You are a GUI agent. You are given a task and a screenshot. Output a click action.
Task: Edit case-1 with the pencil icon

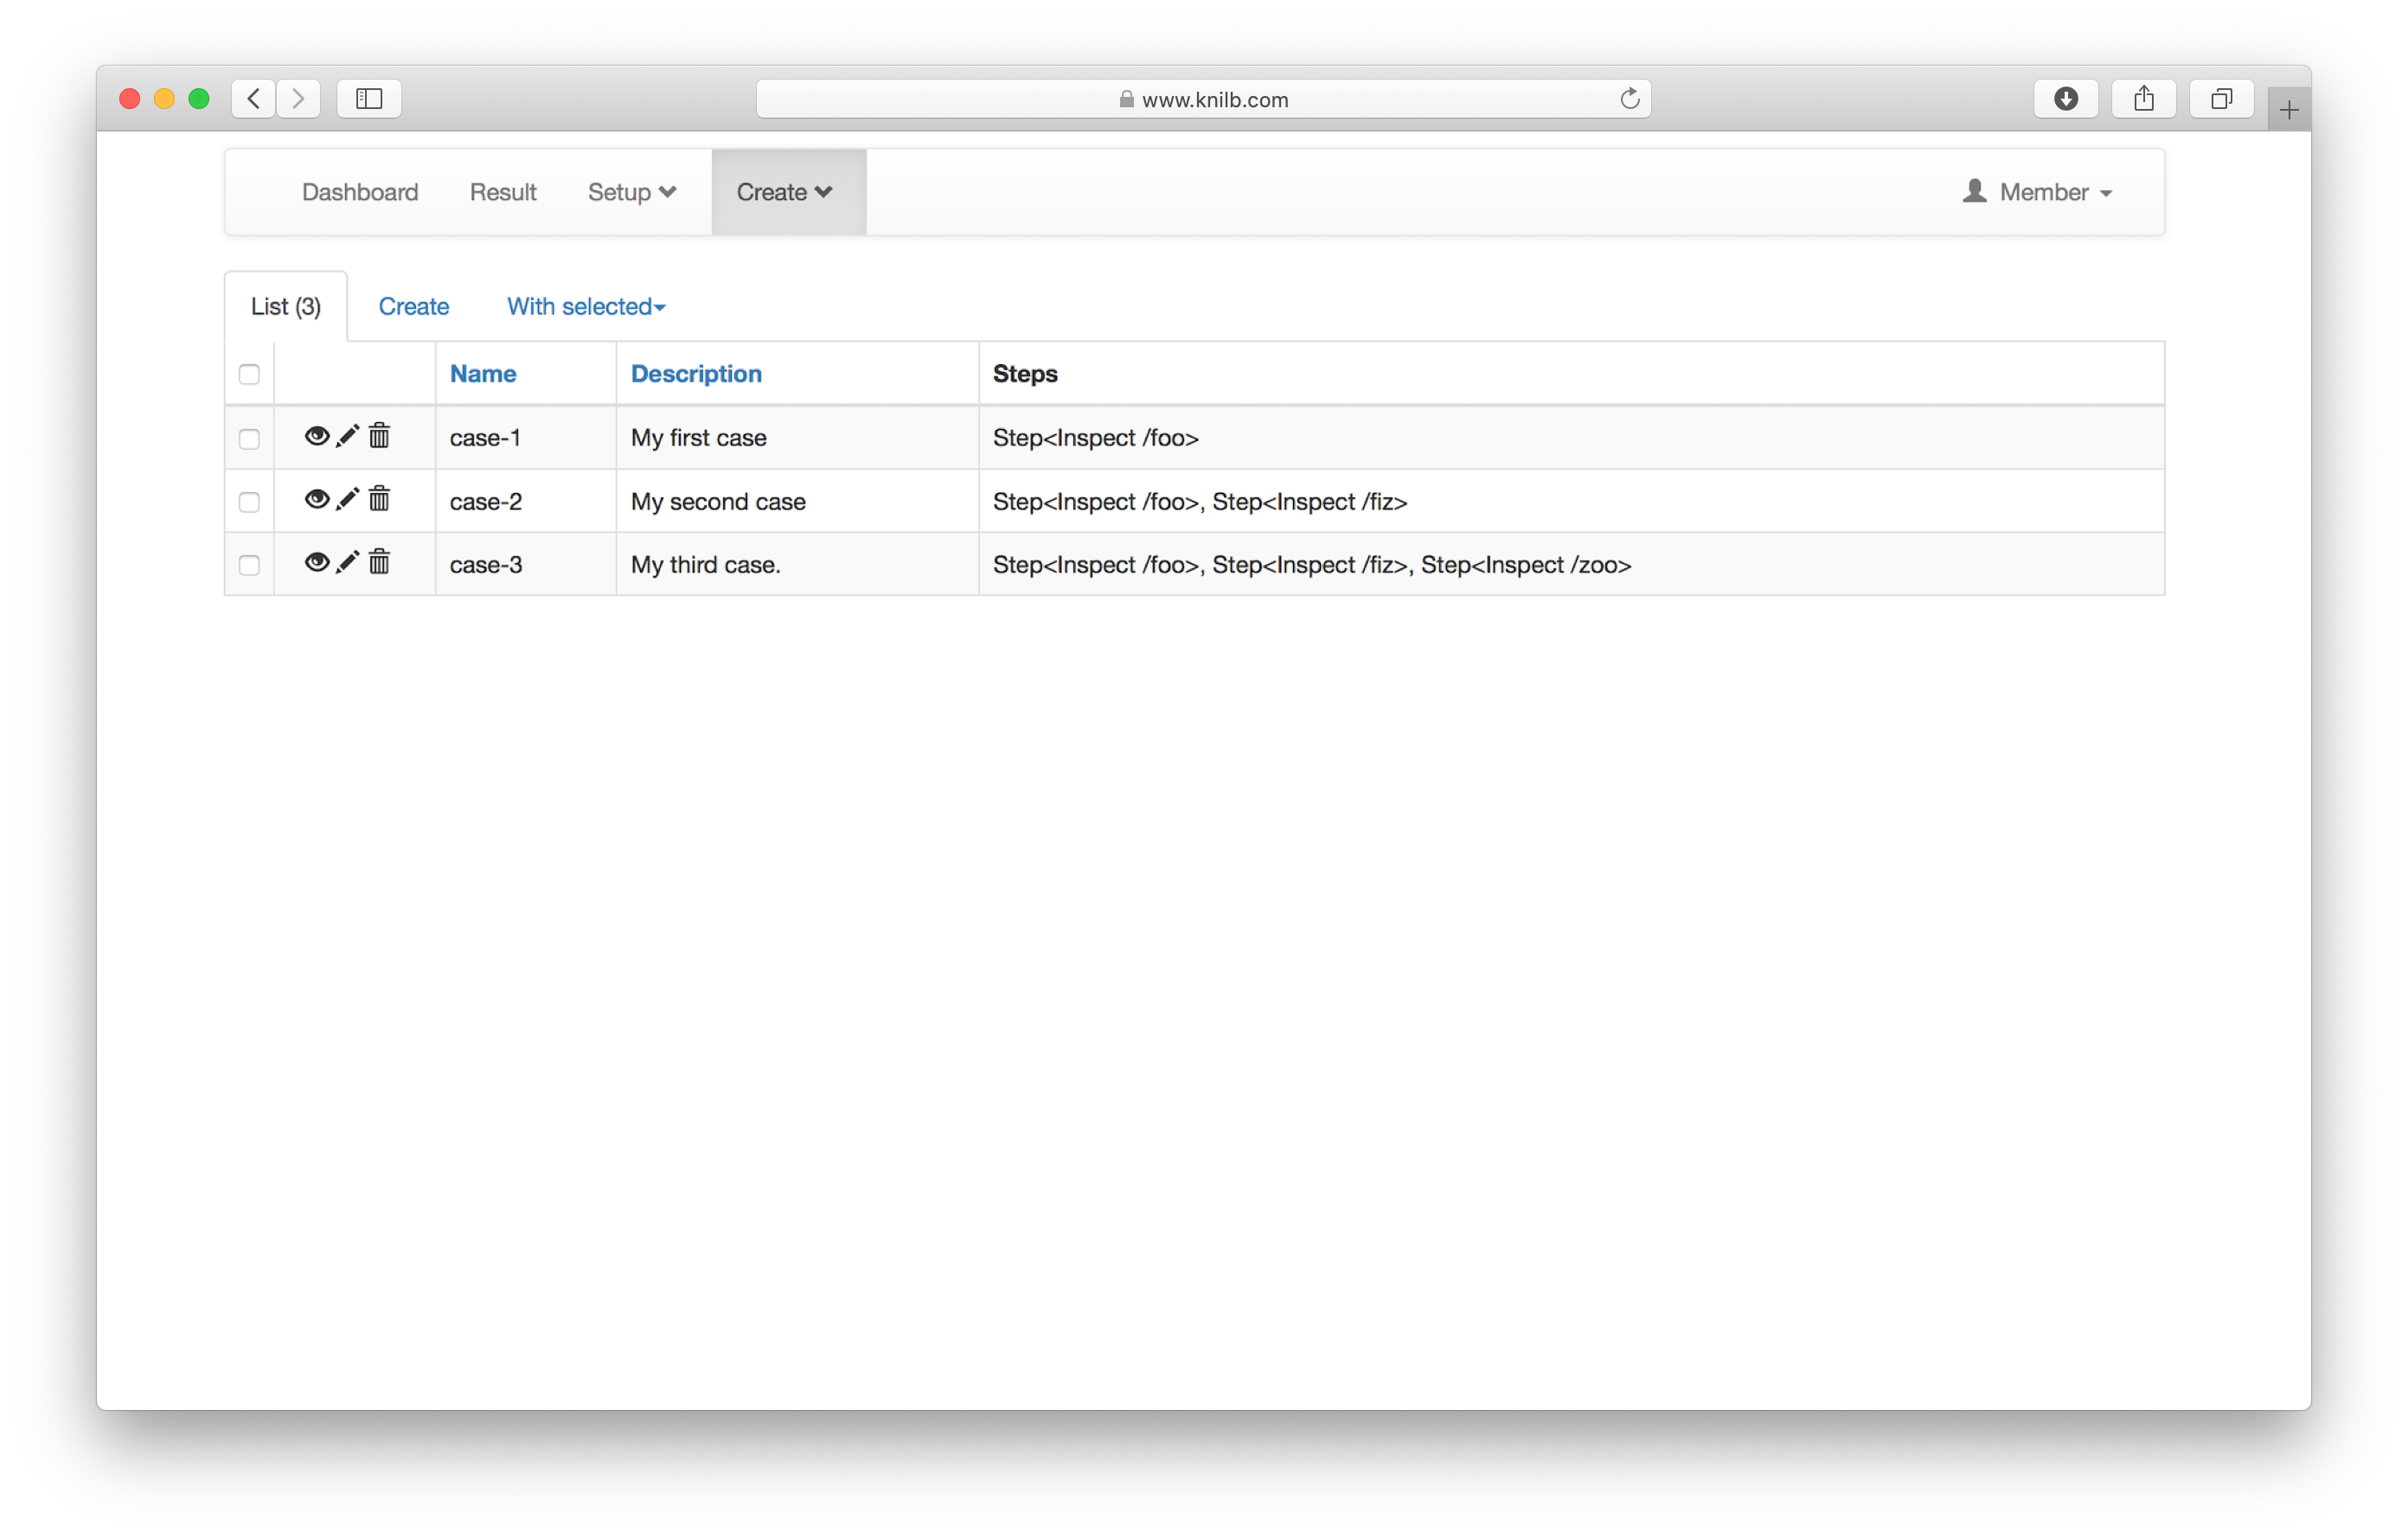[x=347, y=436]
